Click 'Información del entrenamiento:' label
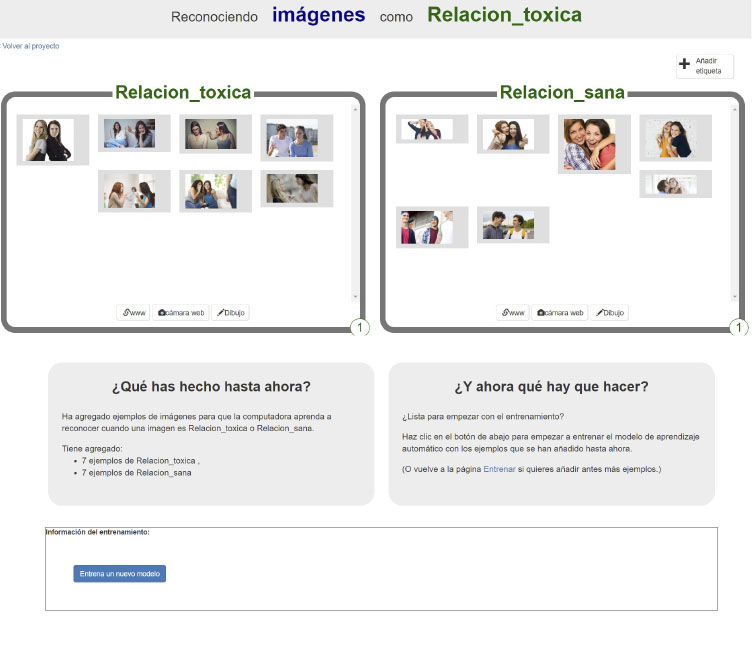Viewport: 752px width, 665px height. tap(97, 532)
